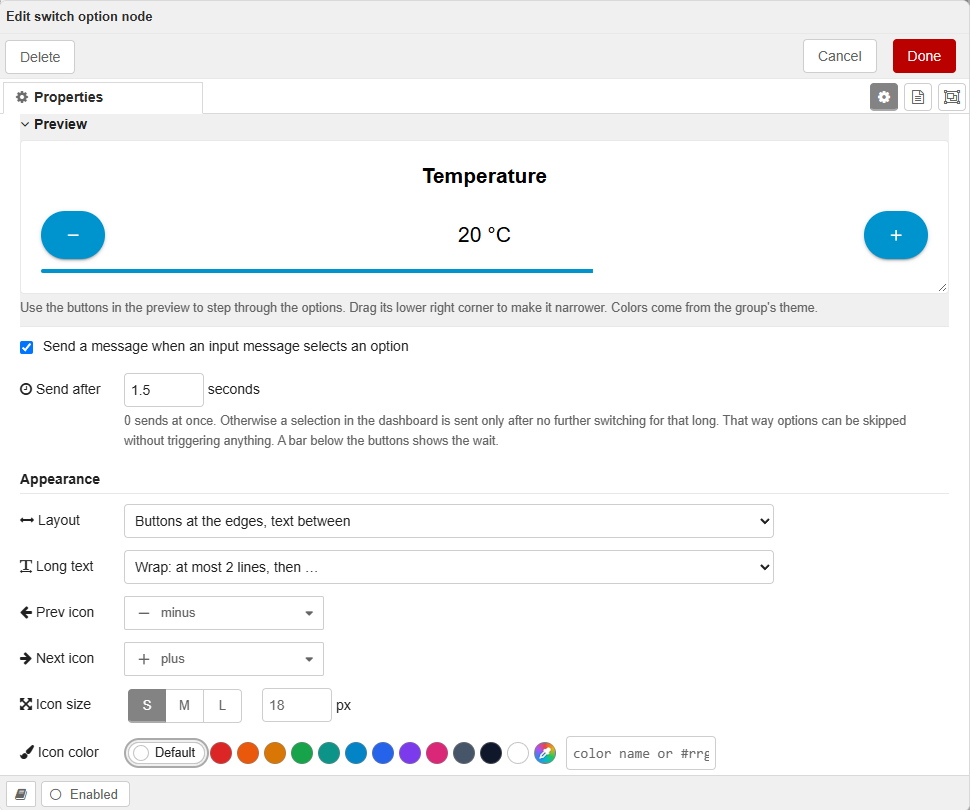
Task: Open node appearance icon
Action: pyautogui.click(x=951, y=97)
